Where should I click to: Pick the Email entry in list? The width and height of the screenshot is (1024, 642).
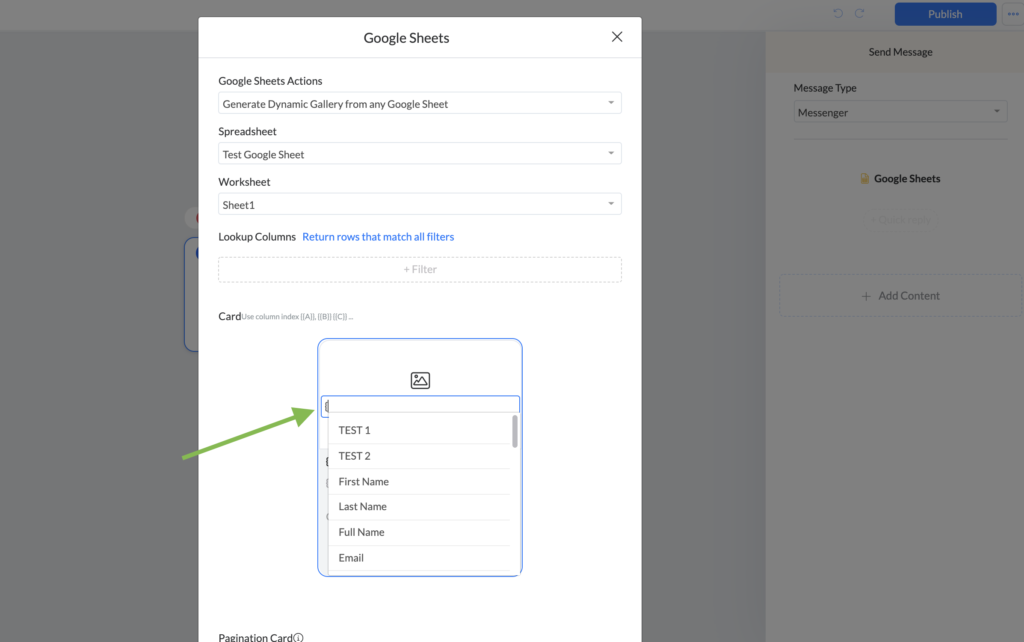click(x=351, y=558)
